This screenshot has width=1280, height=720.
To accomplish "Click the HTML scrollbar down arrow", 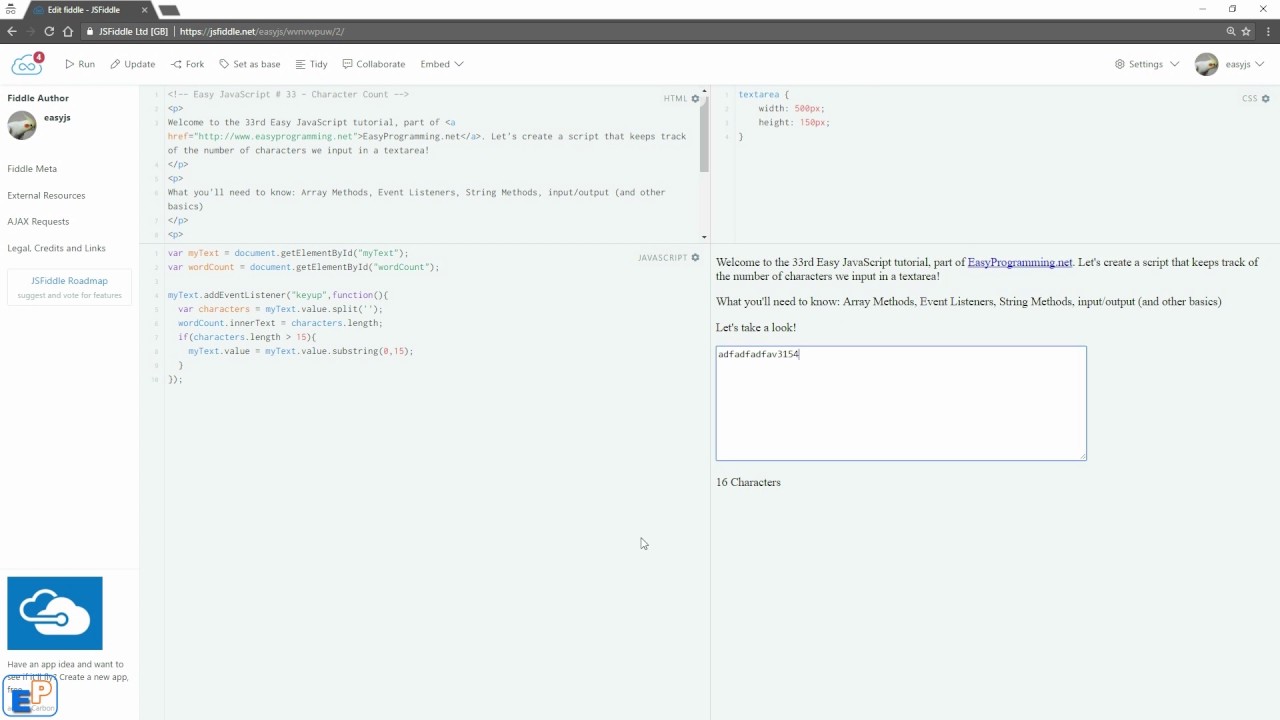I will 704,237.
